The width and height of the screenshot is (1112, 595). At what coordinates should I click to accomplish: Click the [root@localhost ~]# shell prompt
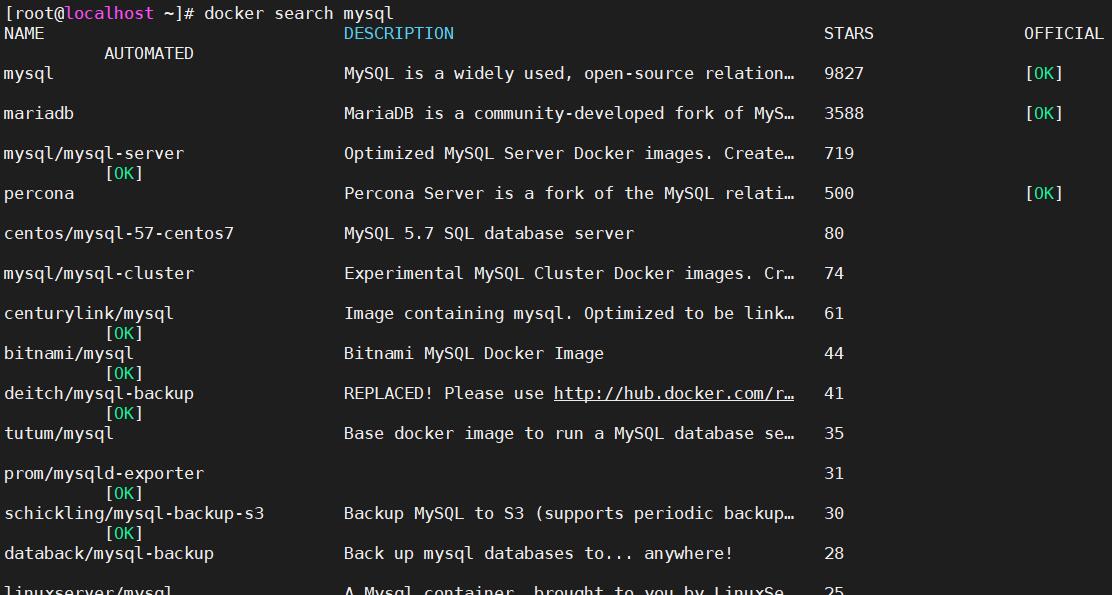click(x=99, y=13)
